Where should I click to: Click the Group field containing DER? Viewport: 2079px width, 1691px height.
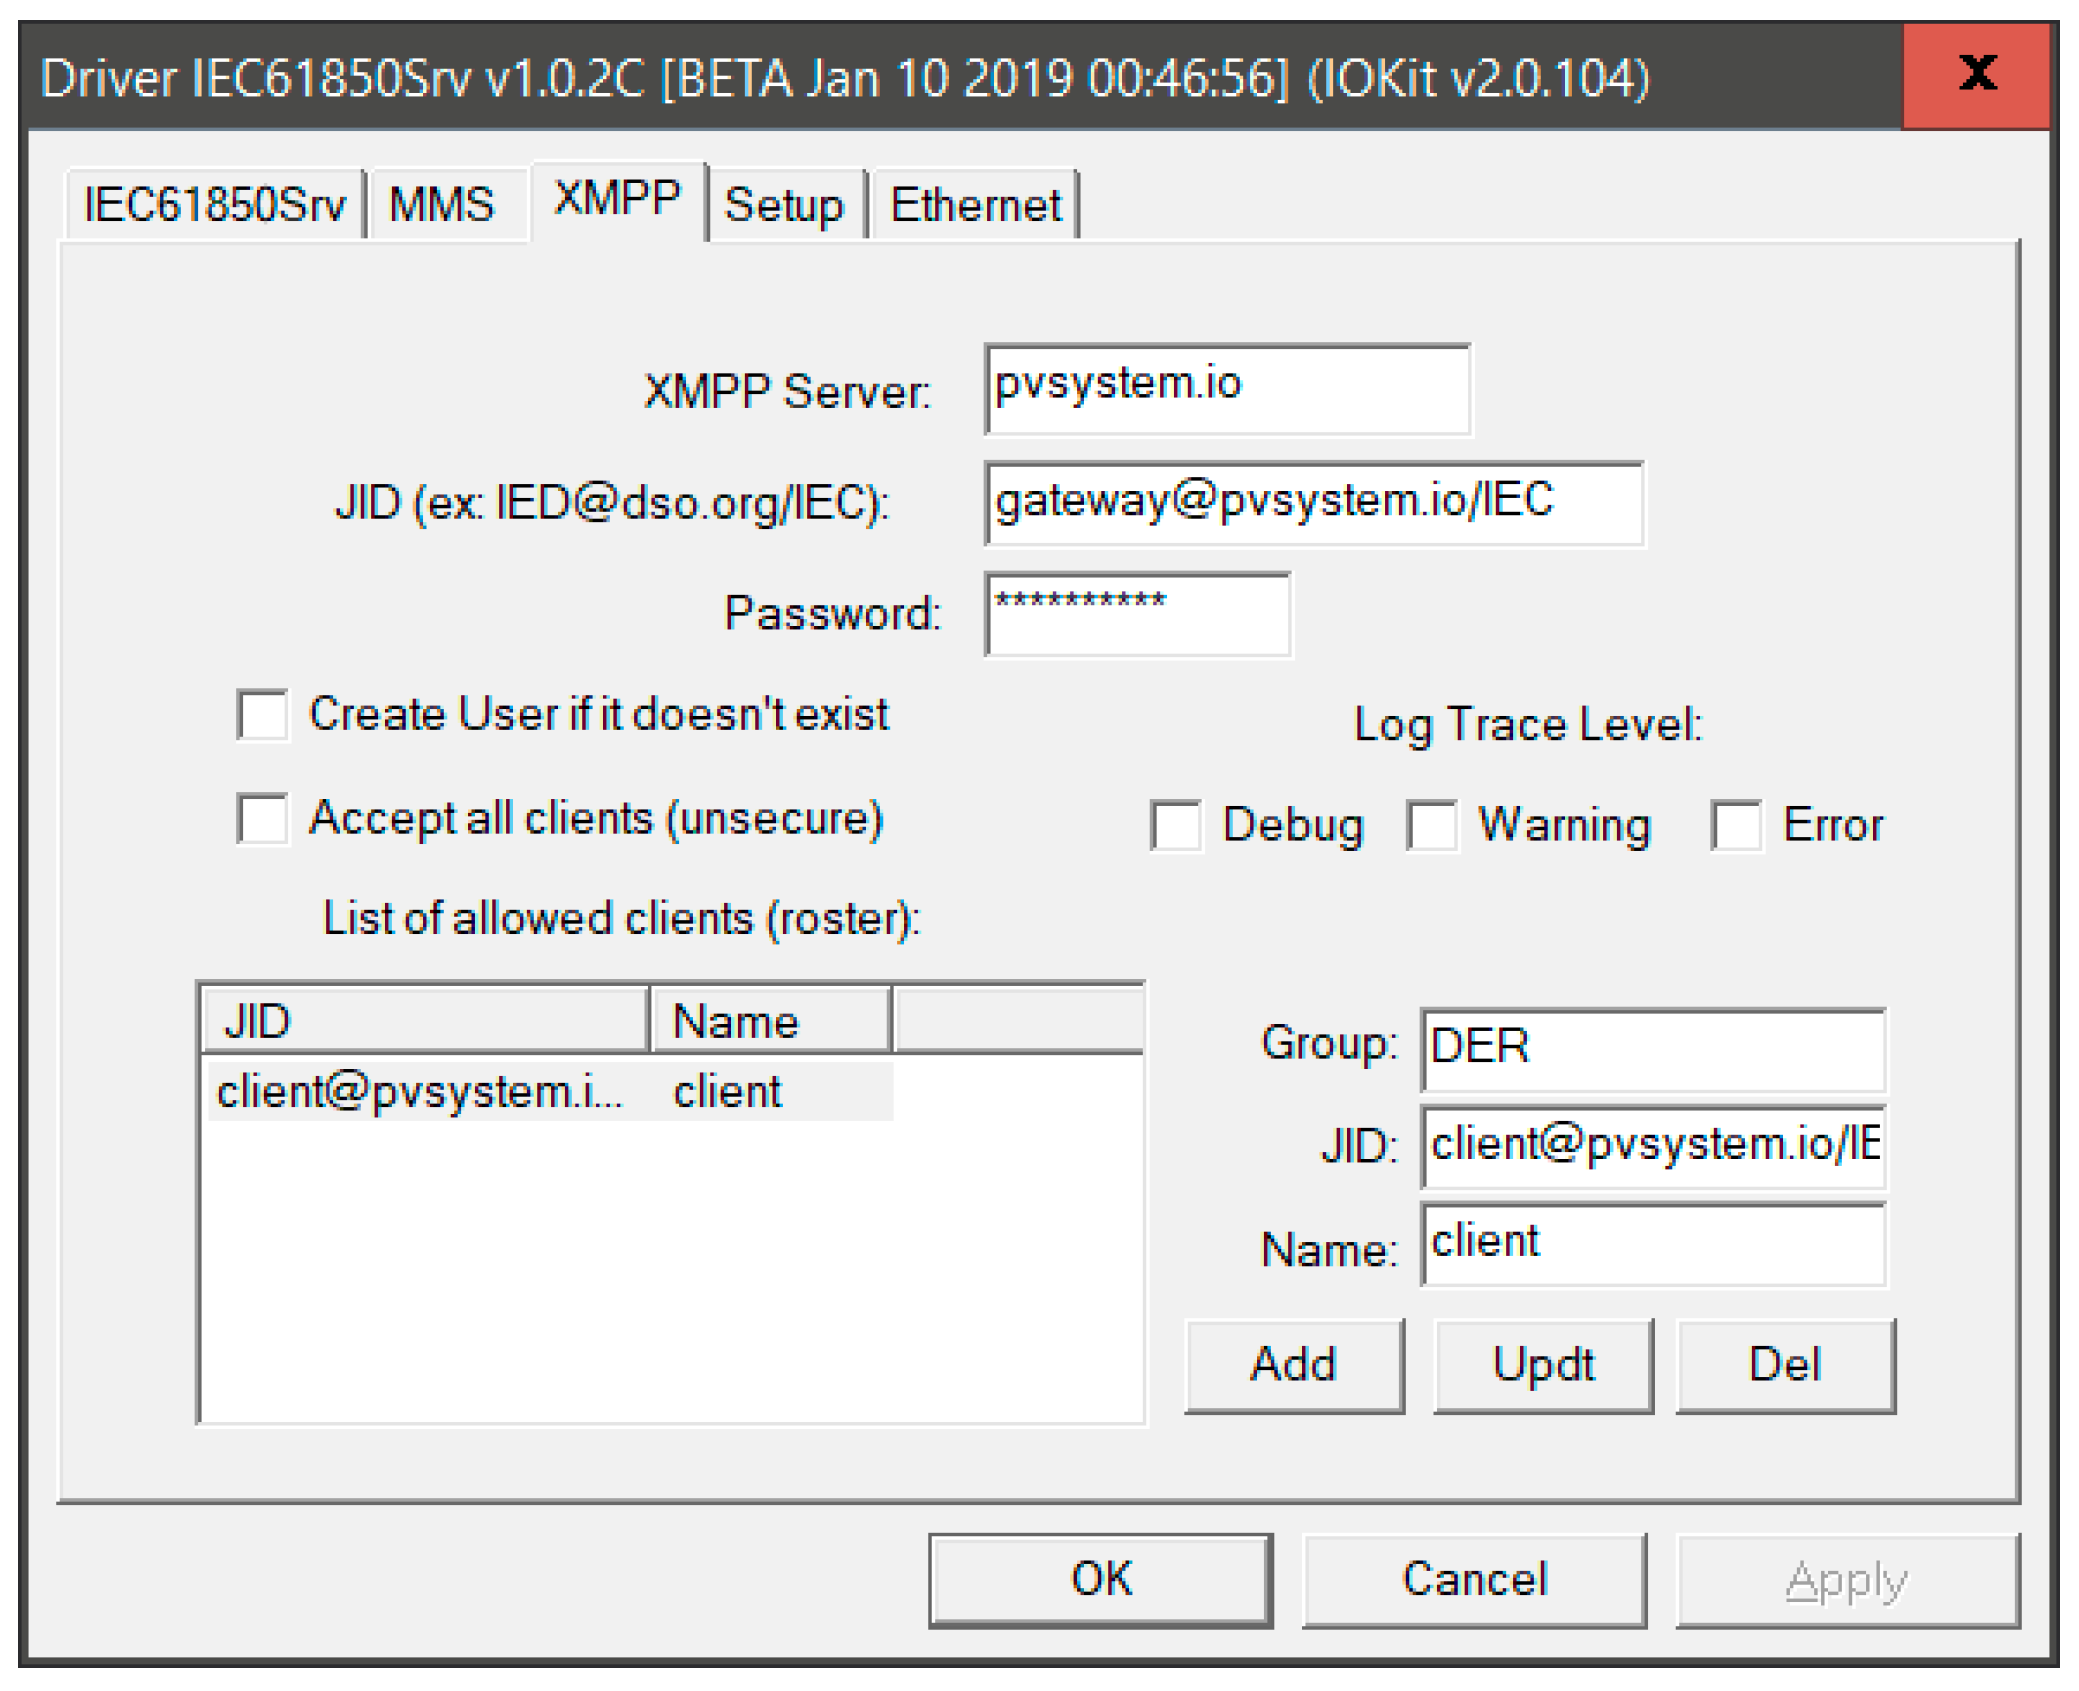tap(1652, 1047)
